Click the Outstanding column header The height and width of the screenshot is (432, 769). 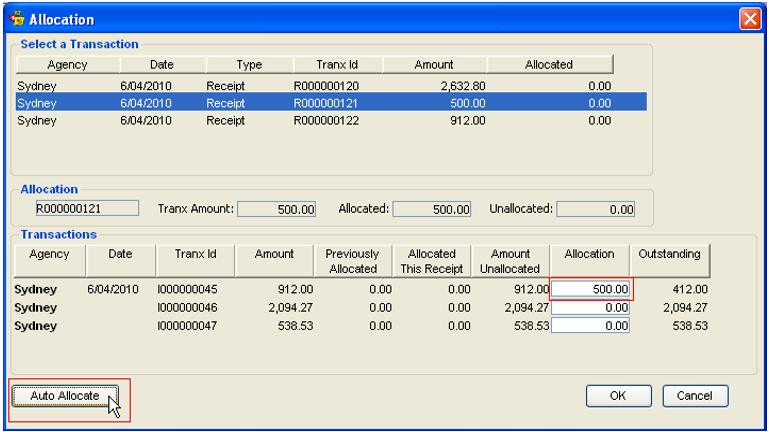[x=669, y=261]
